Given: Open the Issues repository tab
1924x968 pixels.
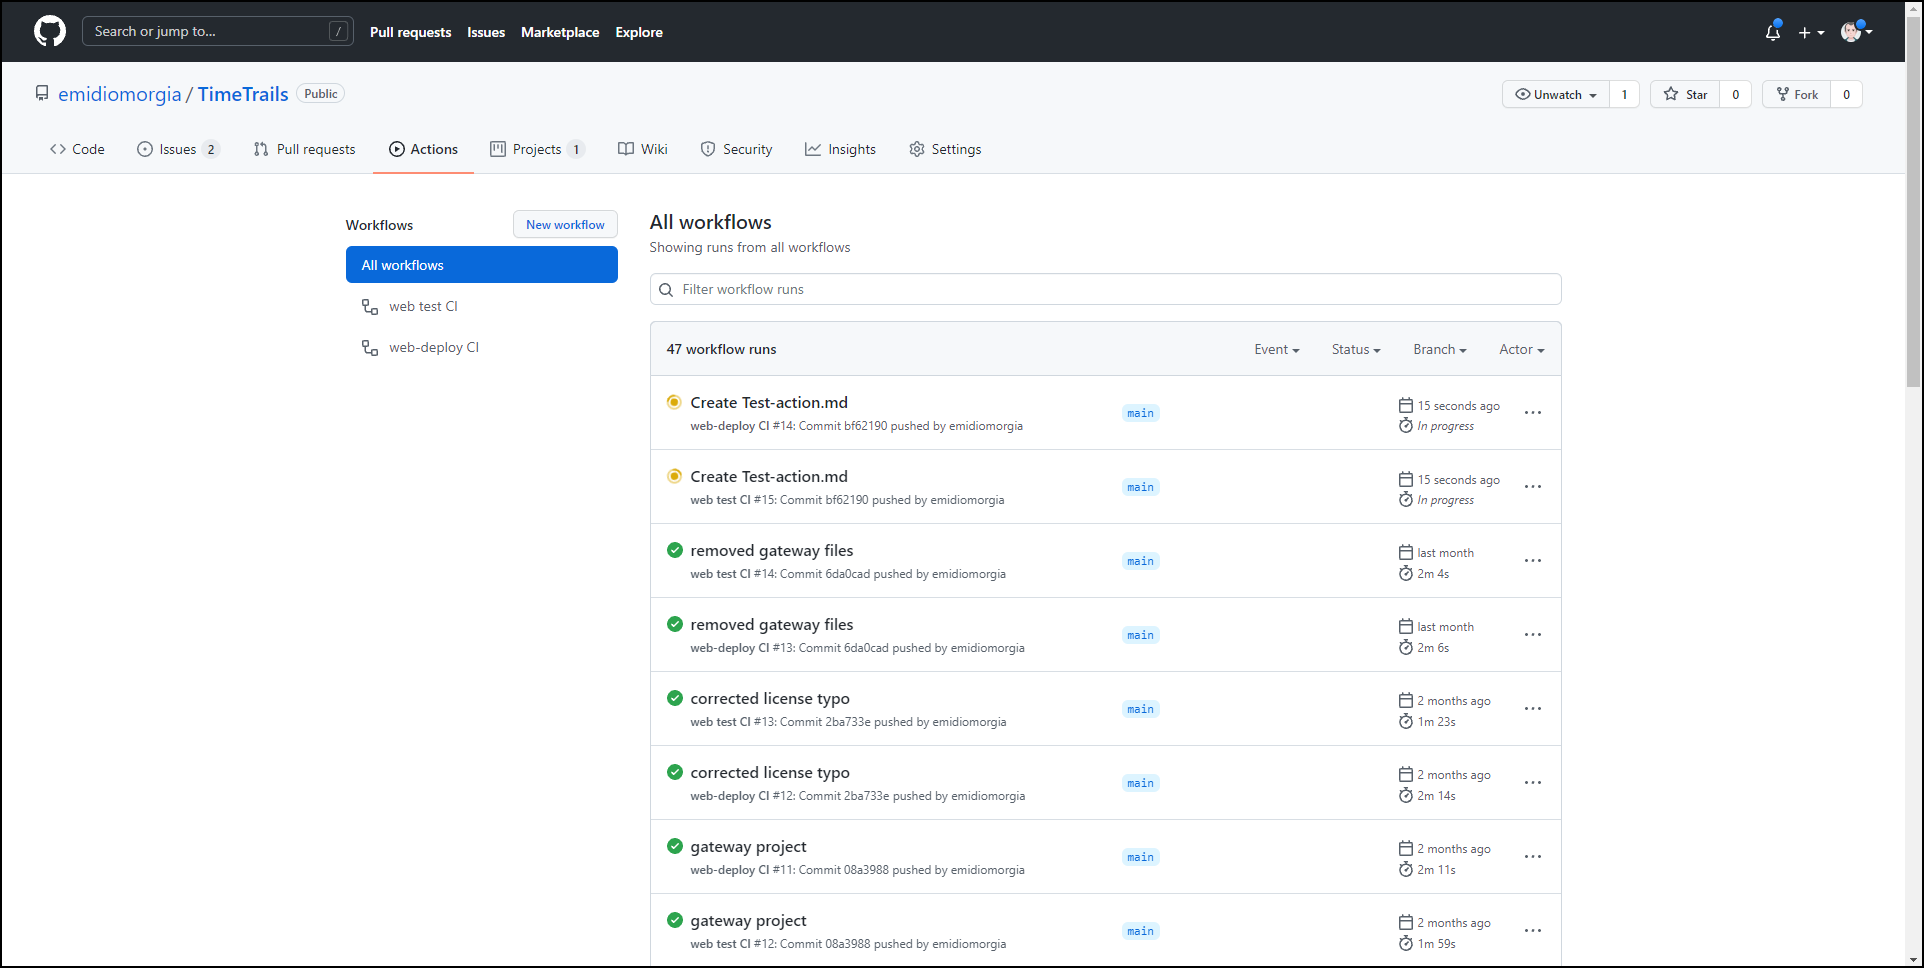Looking at the screenshot, I should click(x=177, y=149).
